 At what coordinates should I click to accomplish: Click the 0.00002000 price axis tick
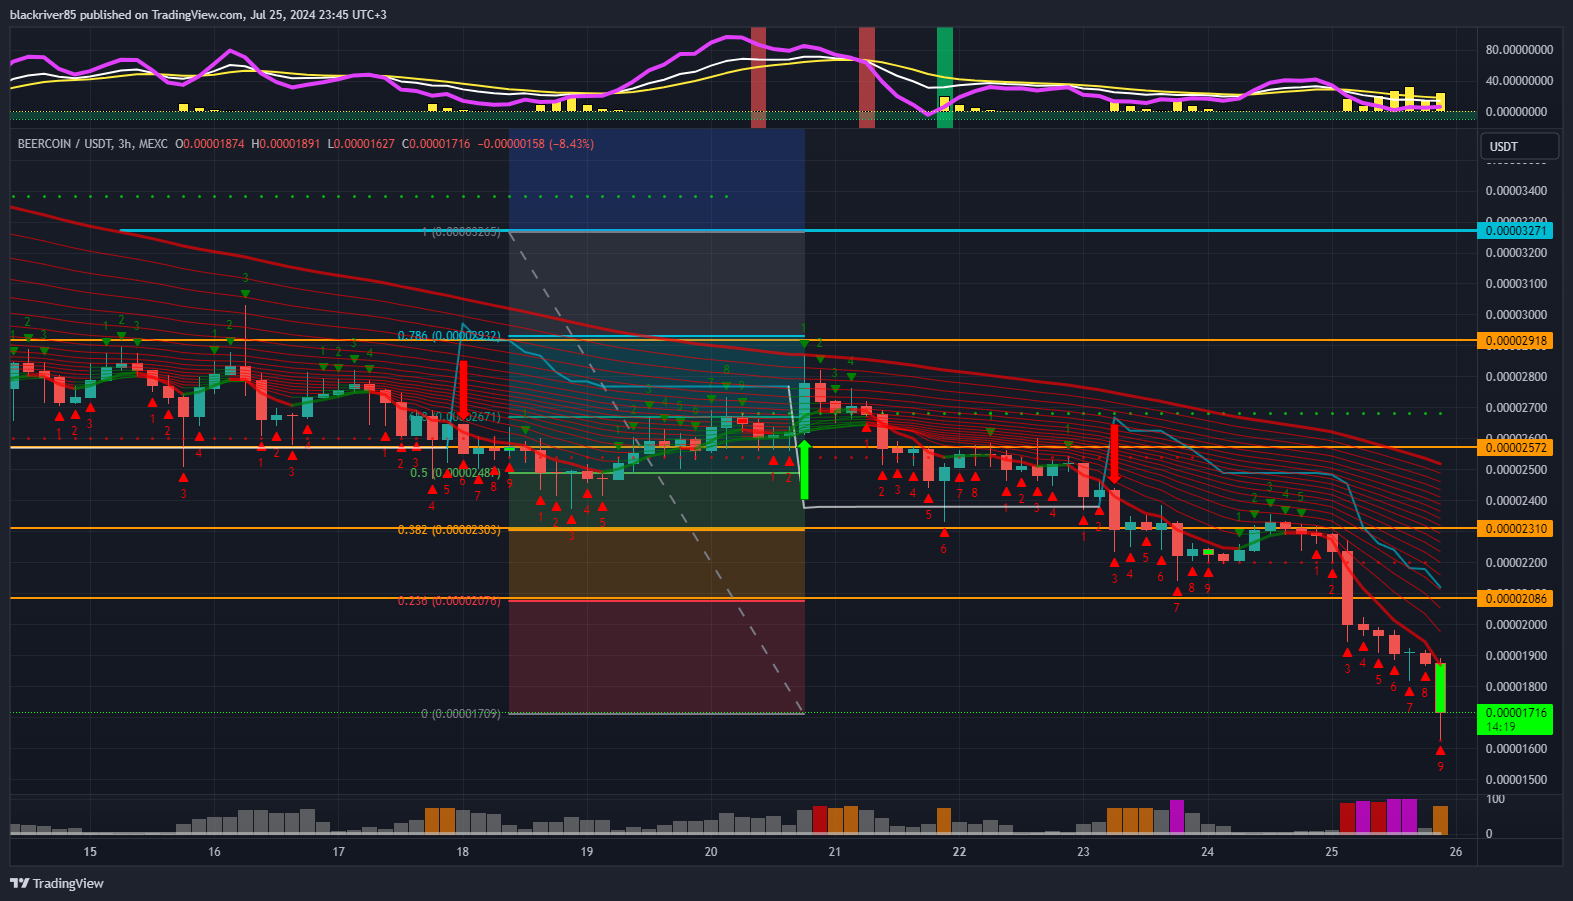[1516, 625]
